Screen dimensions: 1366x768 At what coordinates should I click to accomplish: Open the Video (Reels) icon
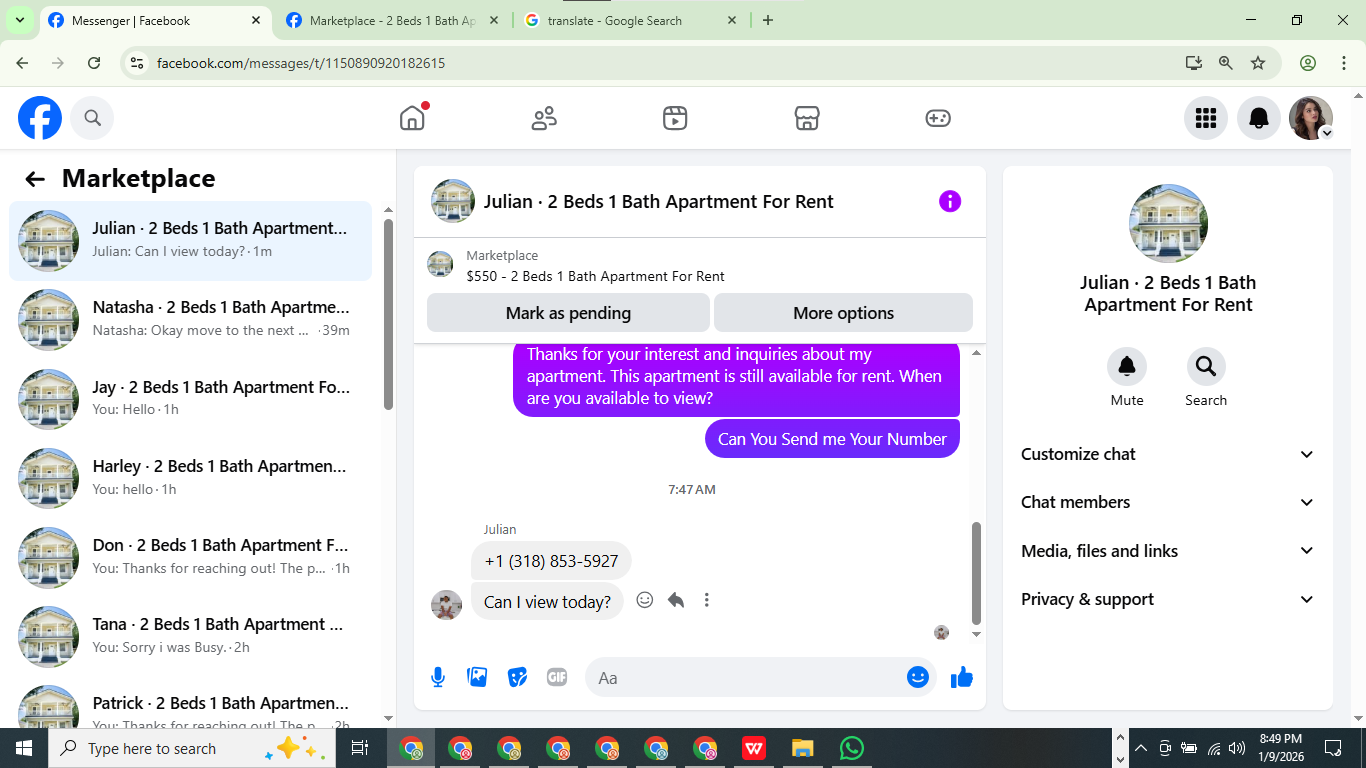[x=675, y=118]
